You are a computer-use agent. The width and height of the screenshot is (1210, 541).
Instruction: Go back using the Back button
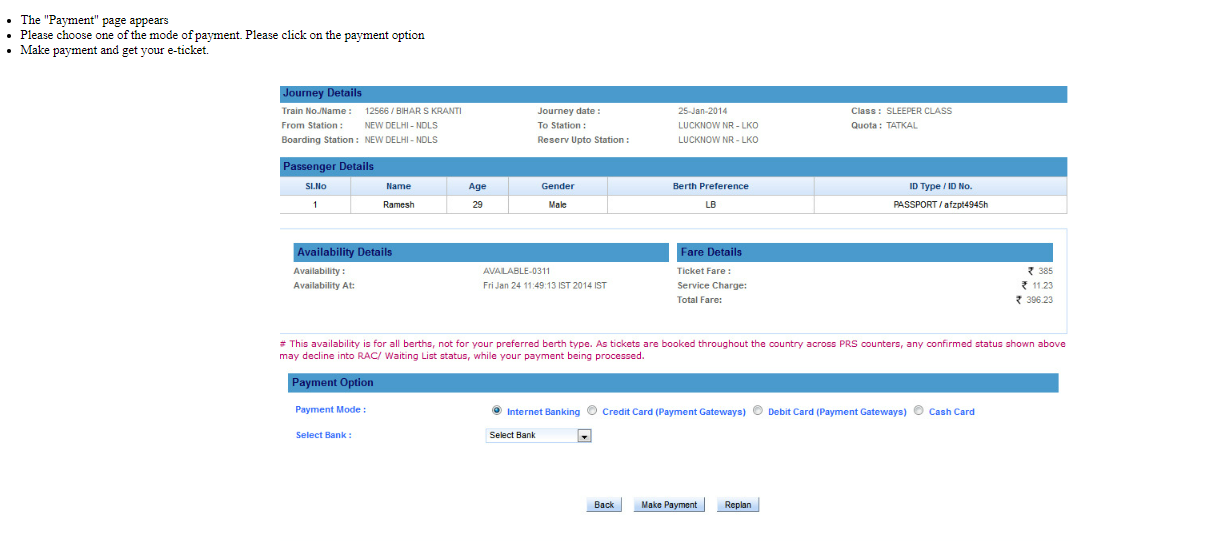click(x=604, y=505)
